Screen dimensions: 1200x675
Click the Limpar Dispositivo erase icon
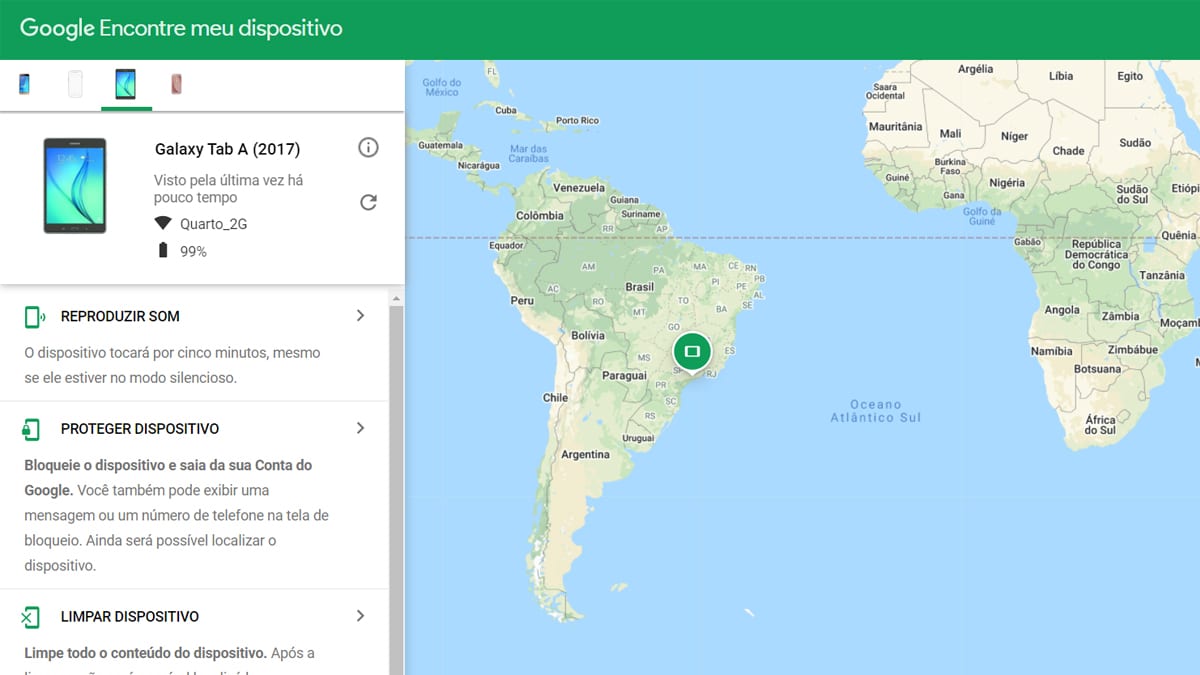pos(31,617)
